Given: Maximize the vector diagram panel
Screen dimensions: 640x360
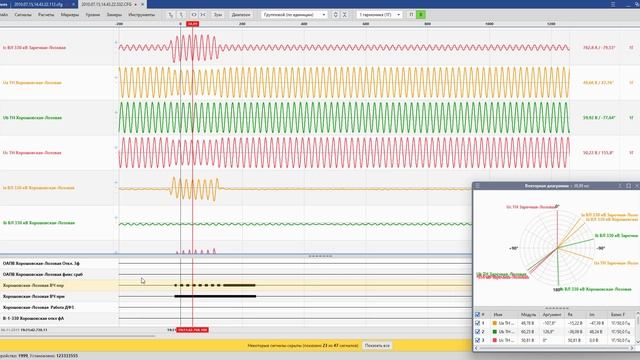Looking at the screenshot, I should coord(629,186).
